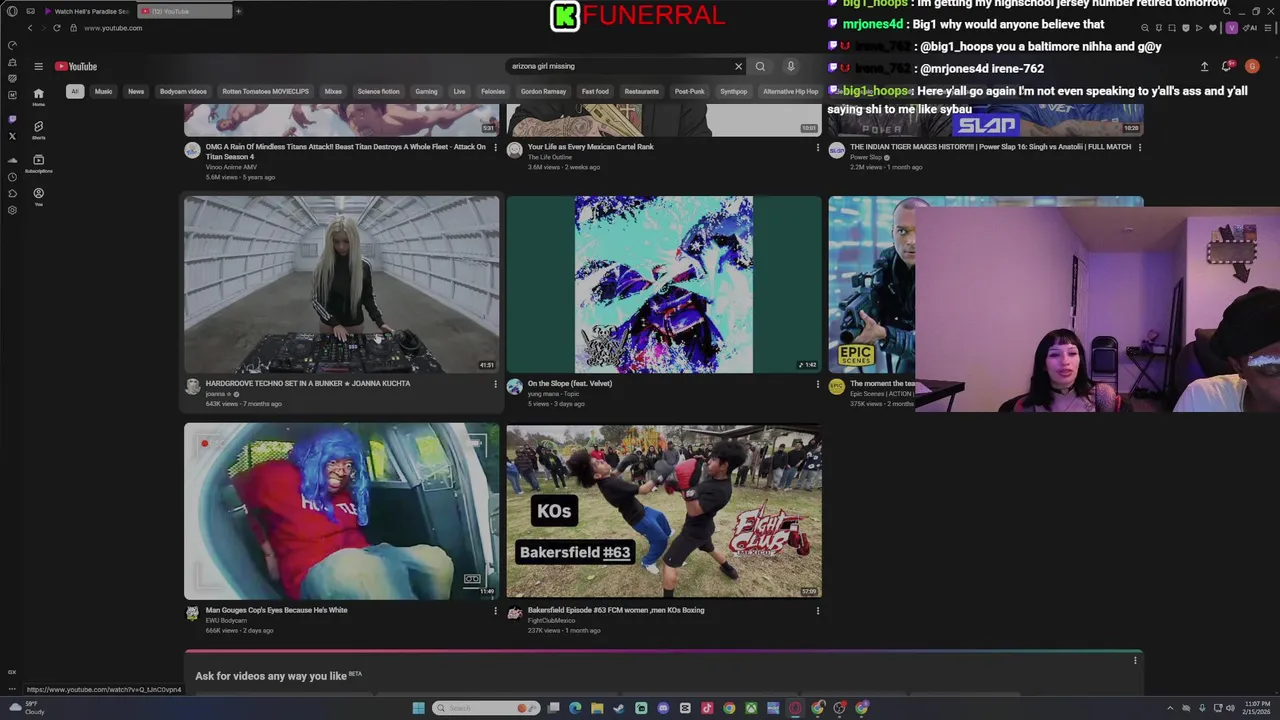Open the X icon in the browser sidebar
The image size is (1280, 720).
(x=12, y=136)
